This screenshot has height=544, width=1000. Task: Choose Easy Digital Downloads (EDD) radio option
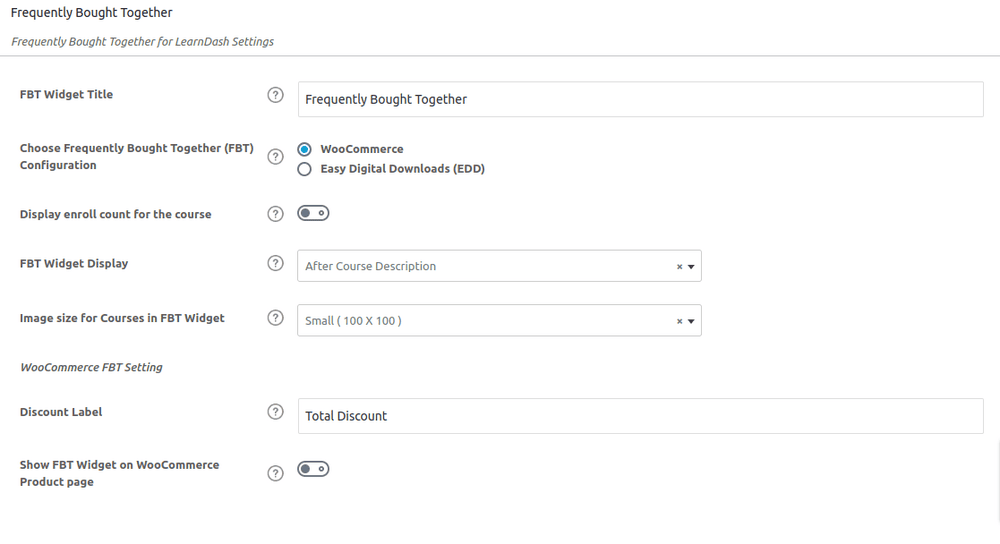pyautogui.click(x=304, y=169)
